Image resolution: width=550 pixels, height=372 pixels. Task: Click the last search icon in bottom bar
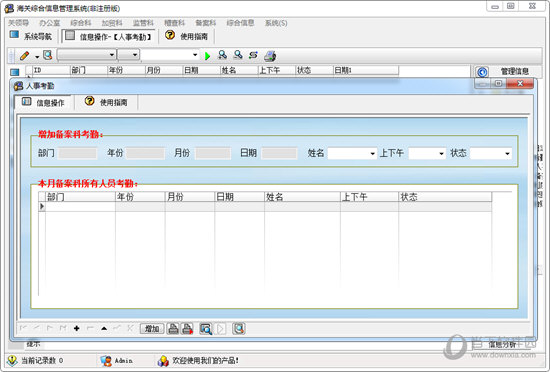[239, 329]
